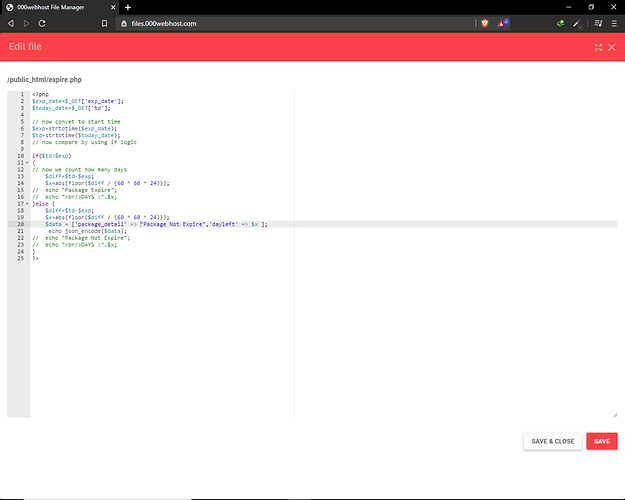Click the editor resize handle corner
This screenshot has height=500, width=625.
click(615, 415)
